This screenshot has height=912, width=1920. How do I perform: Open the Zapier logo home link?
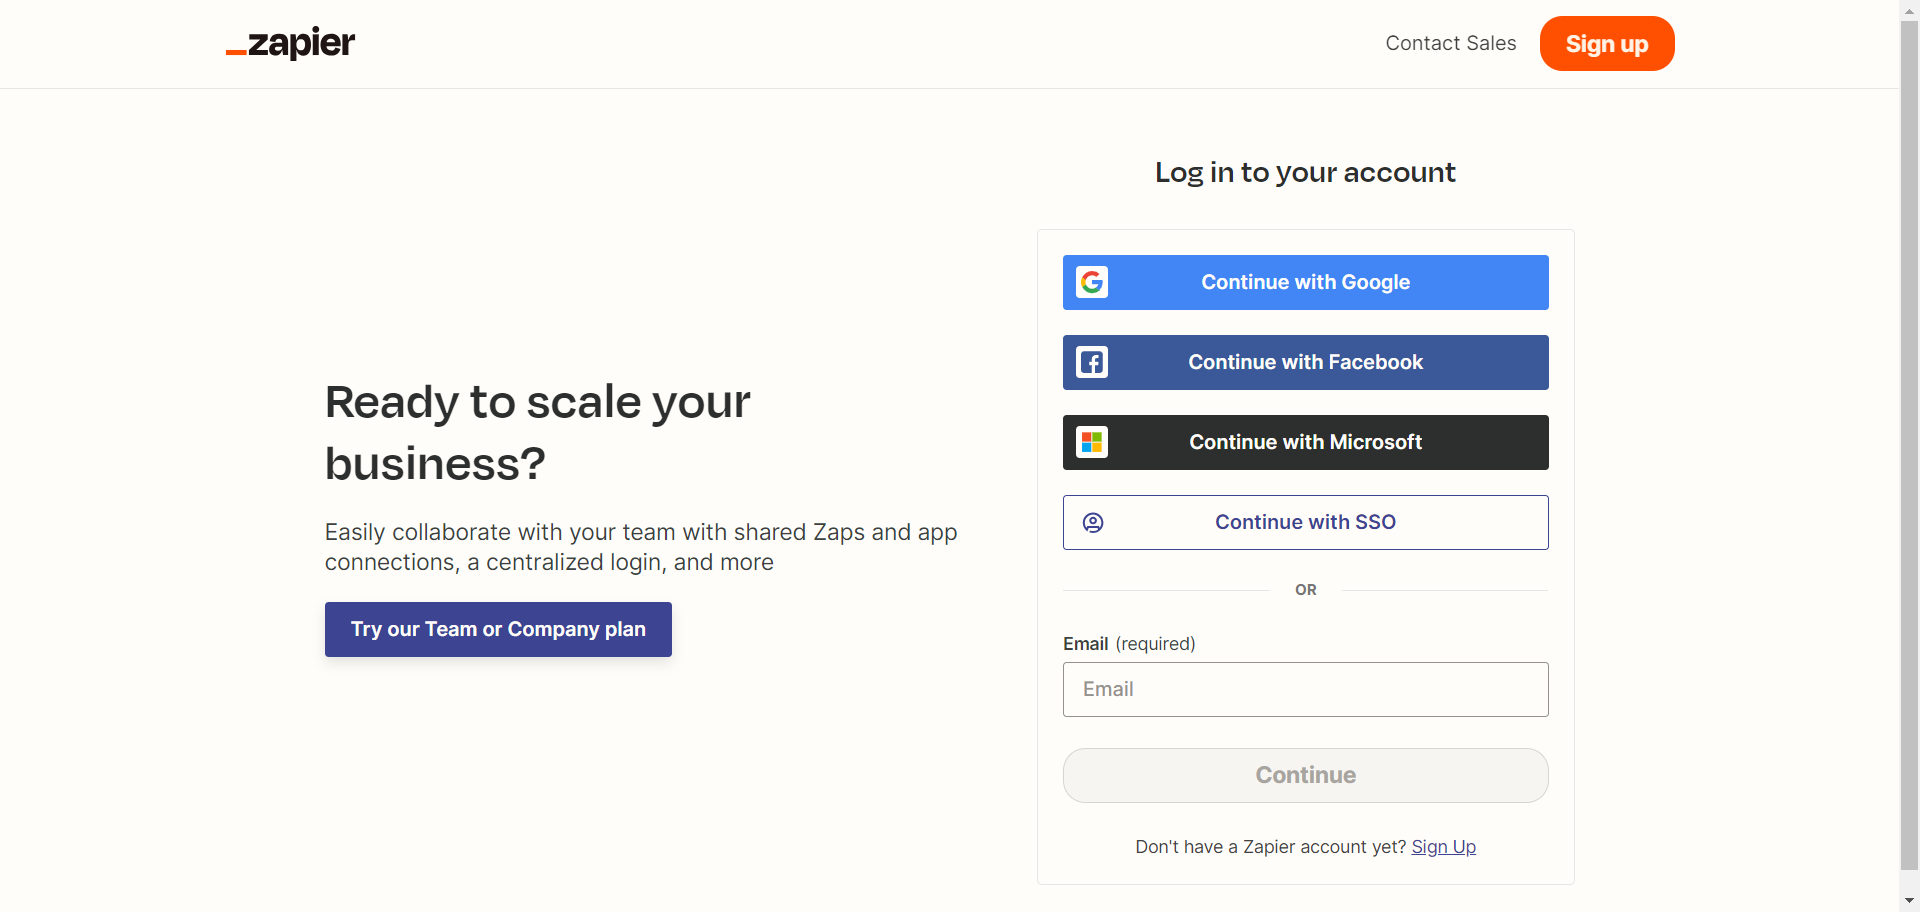(290, 44)
